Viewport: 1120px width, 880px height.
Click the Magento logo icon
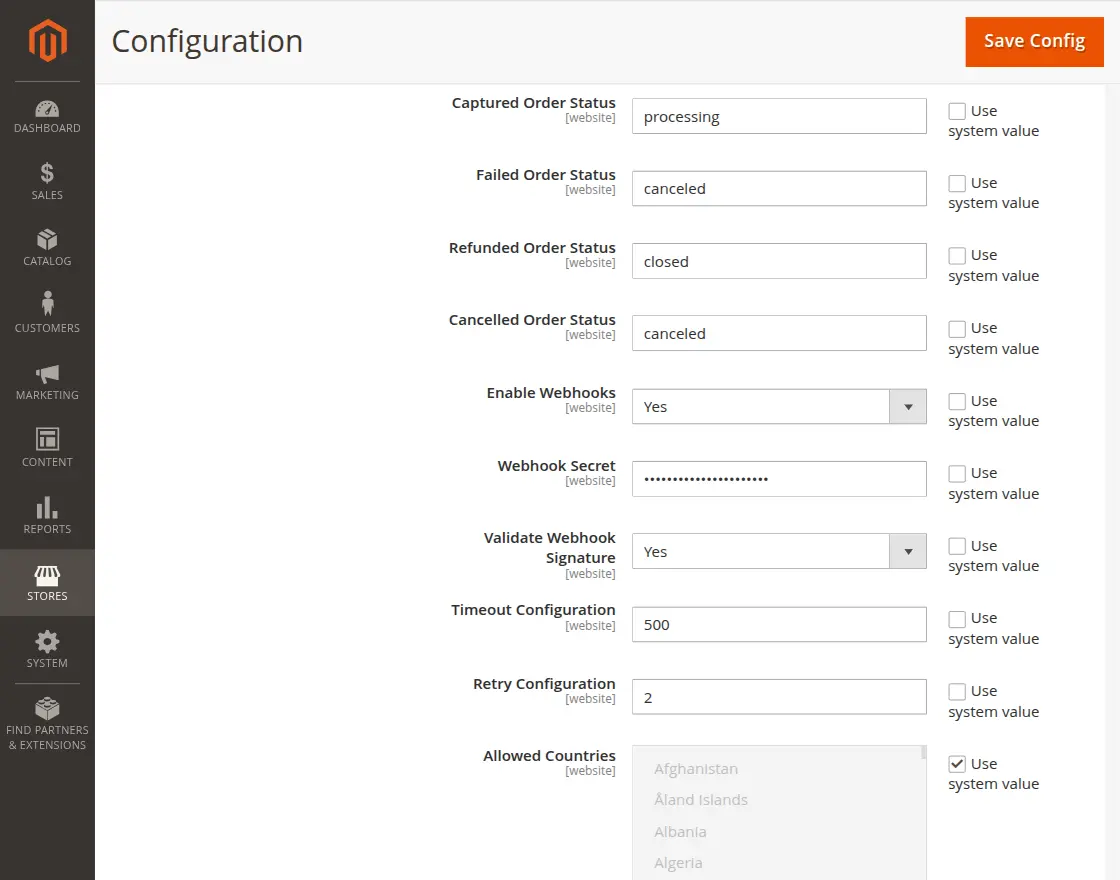47,41
